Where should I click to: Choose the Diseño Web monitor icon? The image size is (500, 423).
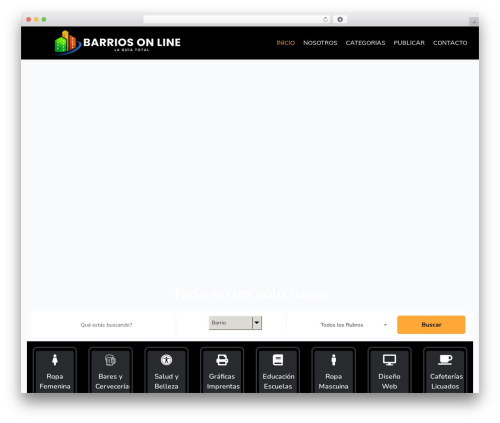[389, 360]
